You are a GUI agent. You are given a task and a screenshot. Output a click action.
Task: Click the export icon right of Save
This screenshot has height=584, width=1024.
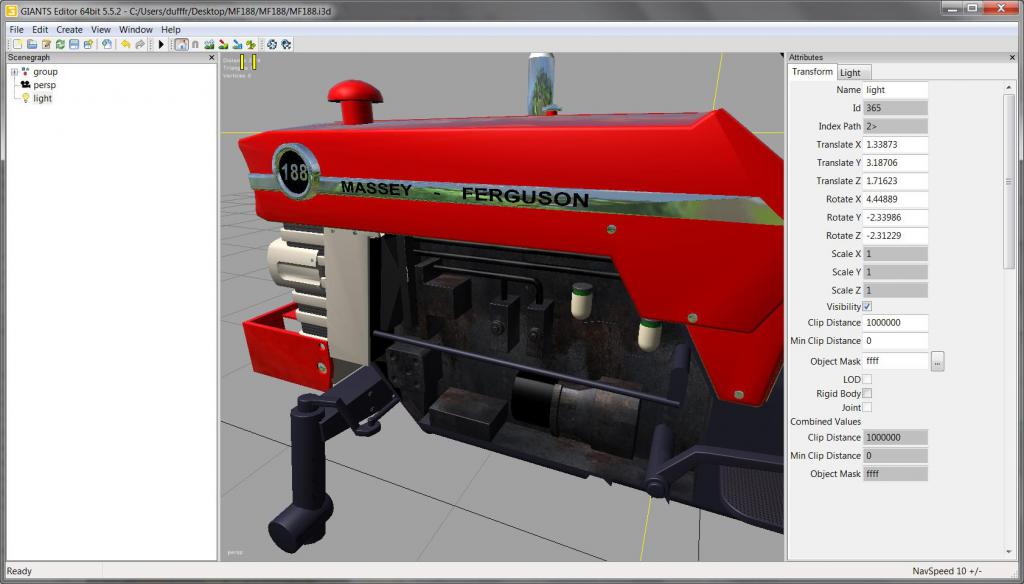point(88,44)
